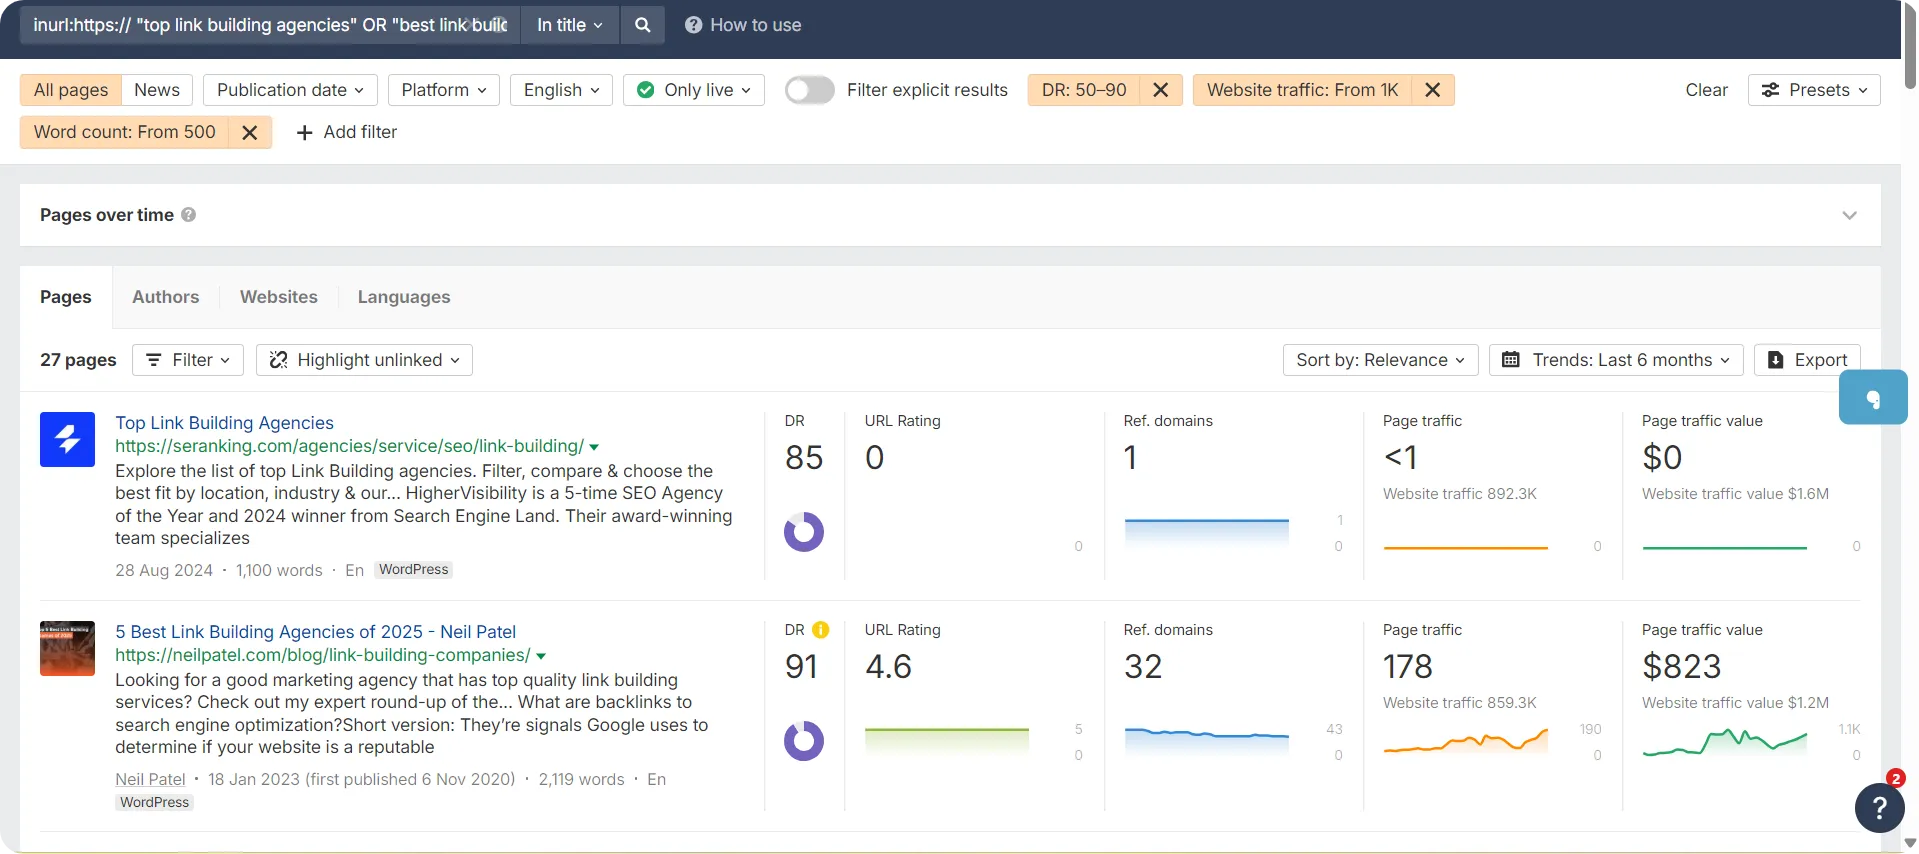Open the Highlight unlinked dropdown
The height and width of the screenshot is (854, 1919).
coord(364,360)
